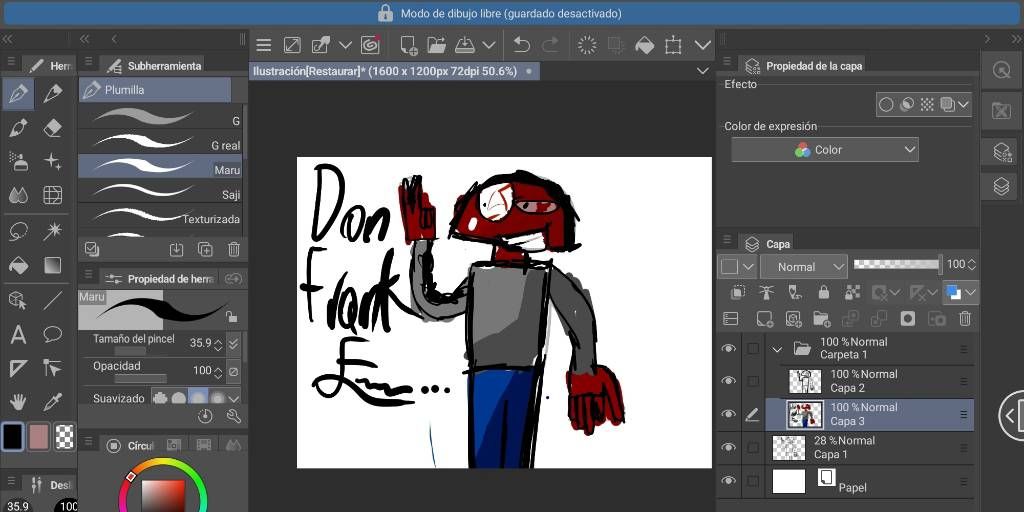Toggle visibility of Capa 2 layer
The image size is (1024, 512).
tap(729, 381)
